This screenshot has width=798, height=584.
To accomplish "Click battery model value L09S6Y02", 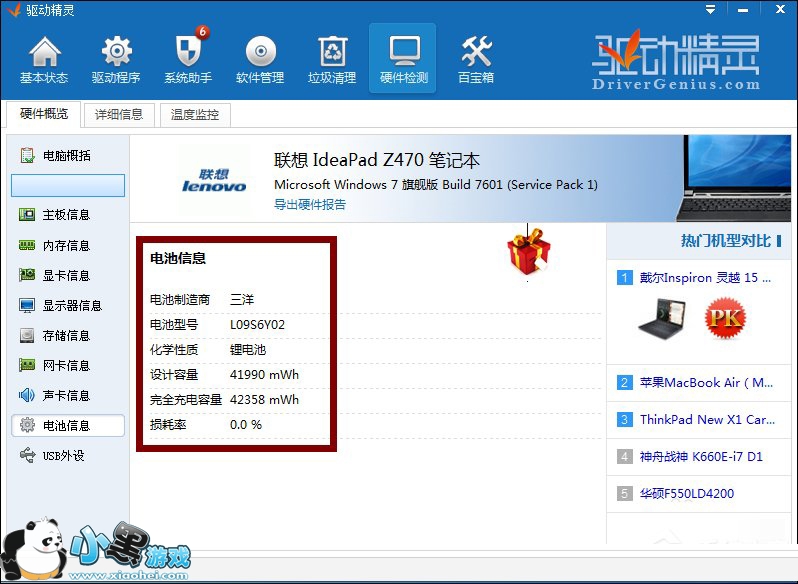I will tap(258, 325).
